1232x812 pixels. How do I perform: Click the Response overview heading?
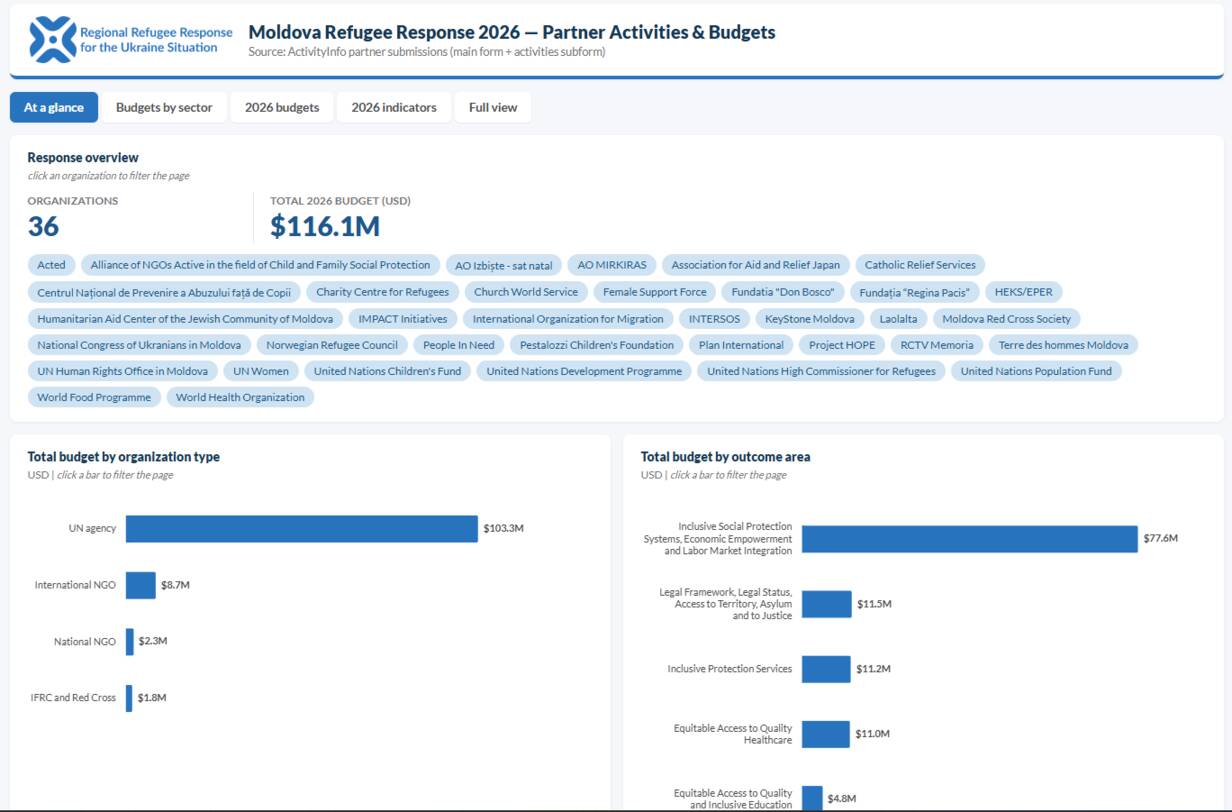pyautogui.click(x=83, y=158)
